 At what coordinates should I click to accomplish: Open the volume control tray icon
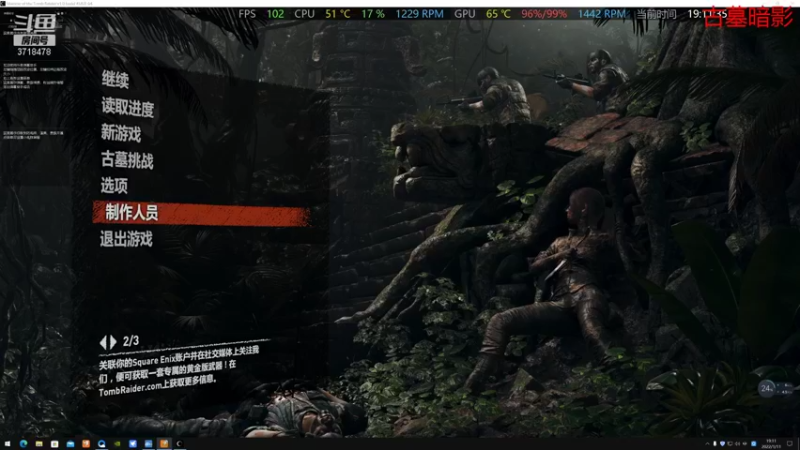pos(737,444)
